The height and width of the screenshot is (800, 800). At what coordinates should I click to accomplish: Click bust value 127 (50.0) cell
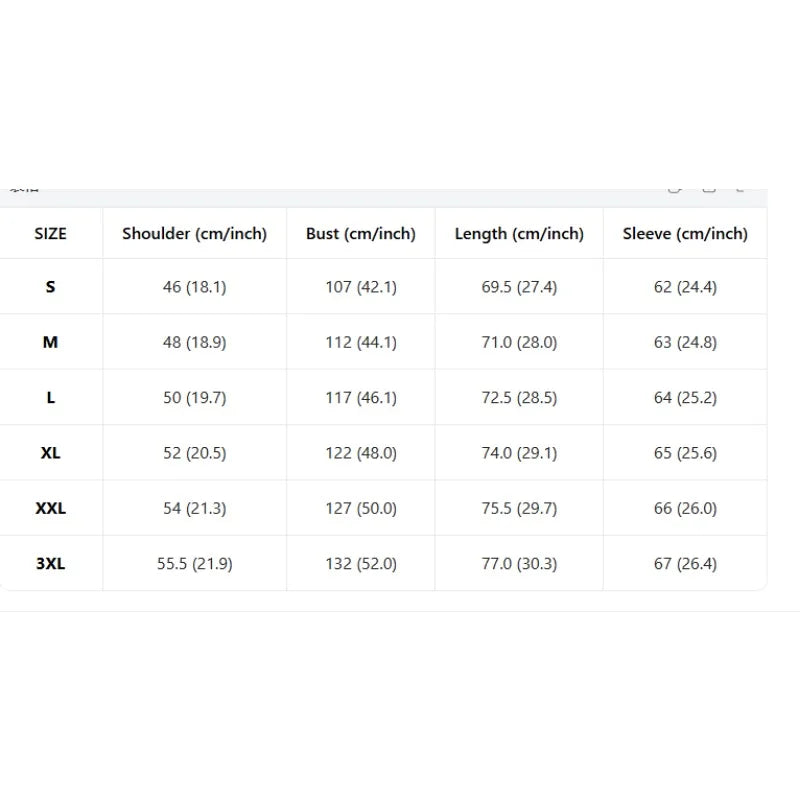pos(361,508)
